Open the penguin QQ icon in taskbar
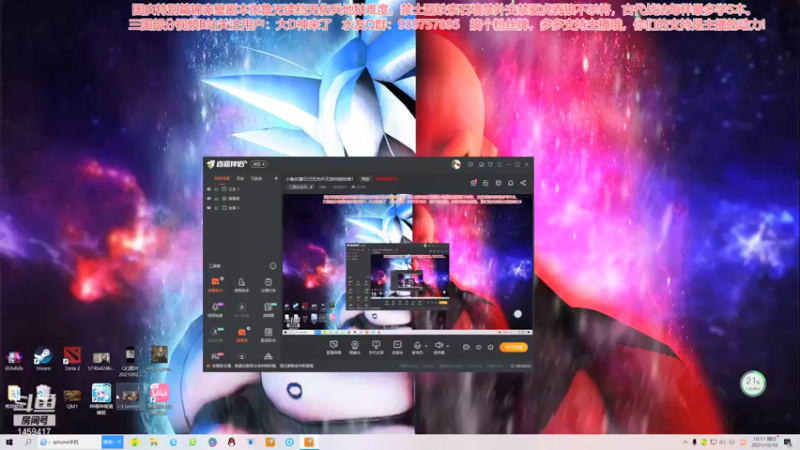This screenshot has height=450, width=800. [231, 442]
